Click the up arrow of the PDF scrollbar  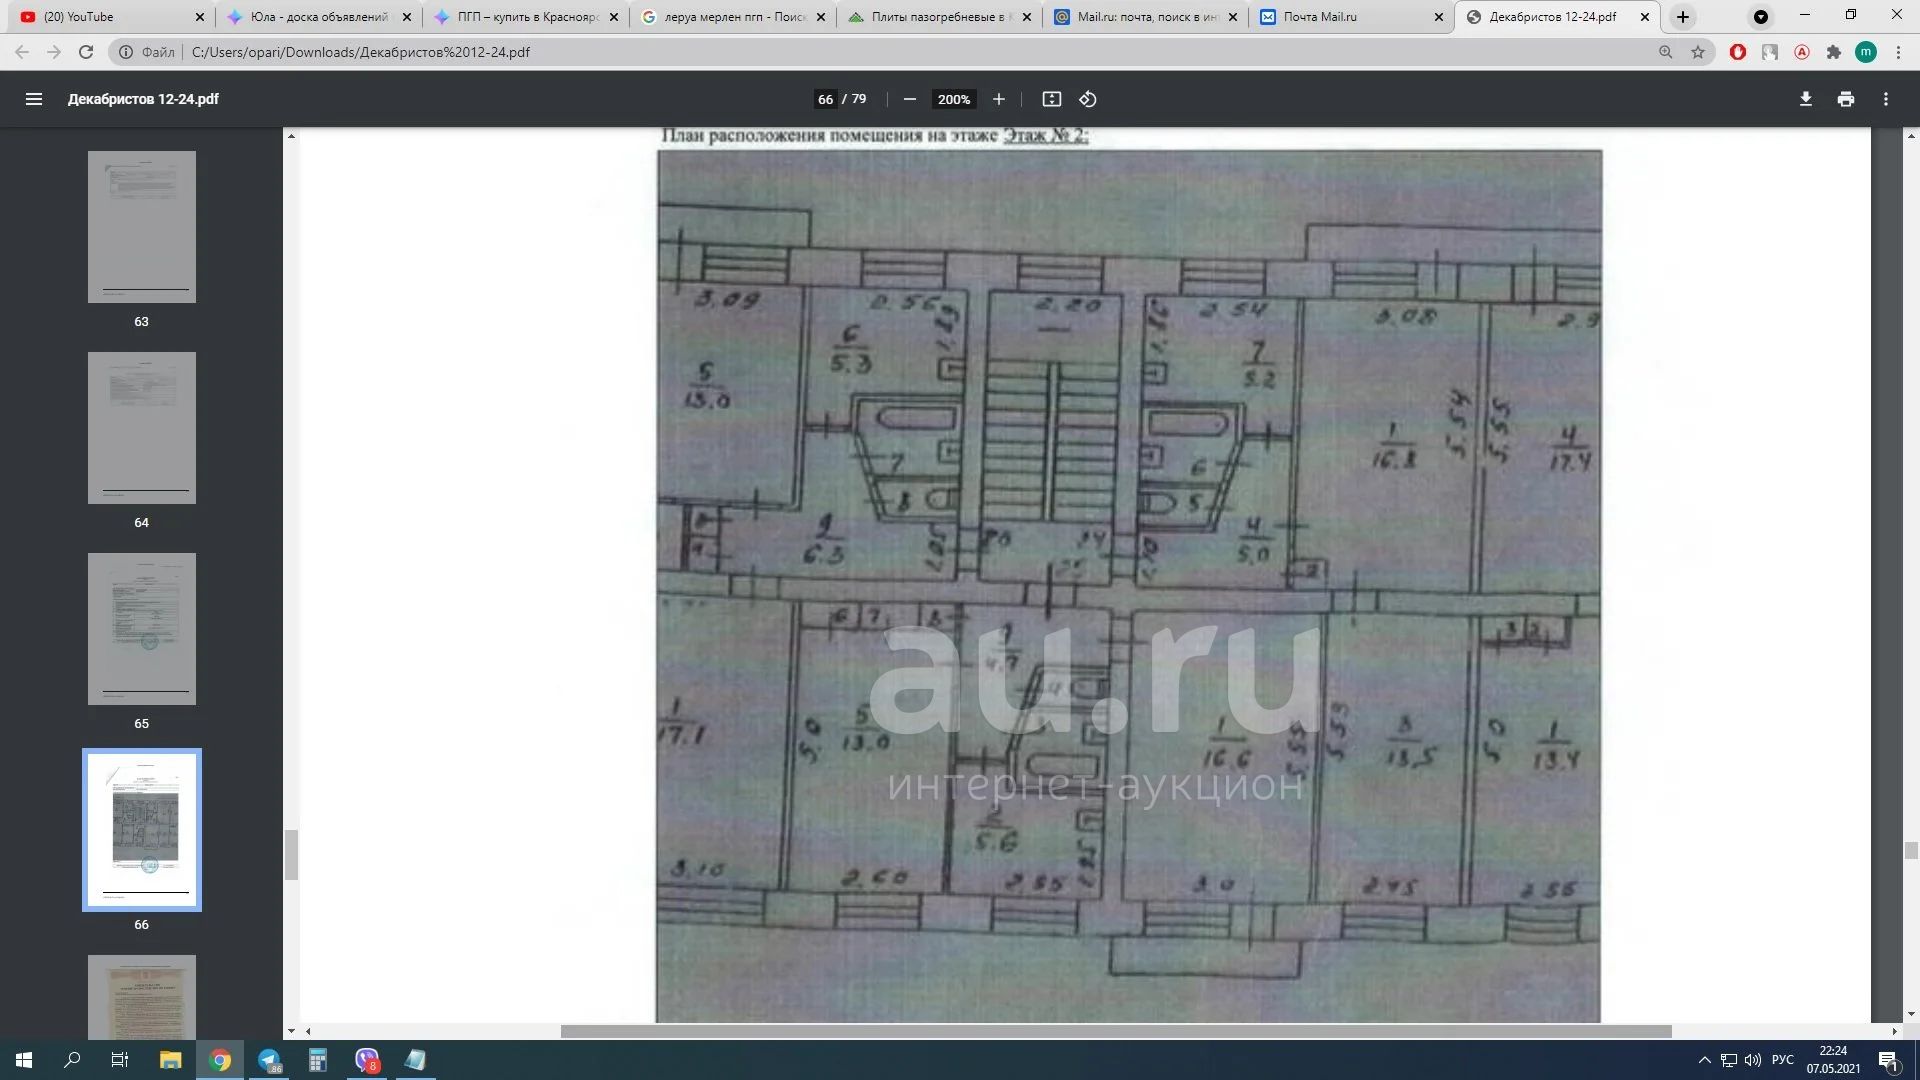tap(1912, 135)
